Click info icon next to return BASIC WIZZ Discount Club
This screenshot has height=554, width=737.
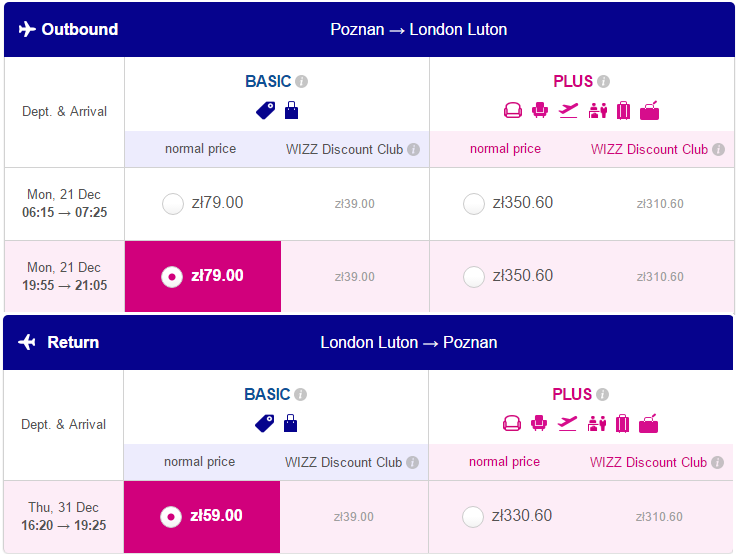[x=412, y=462]
